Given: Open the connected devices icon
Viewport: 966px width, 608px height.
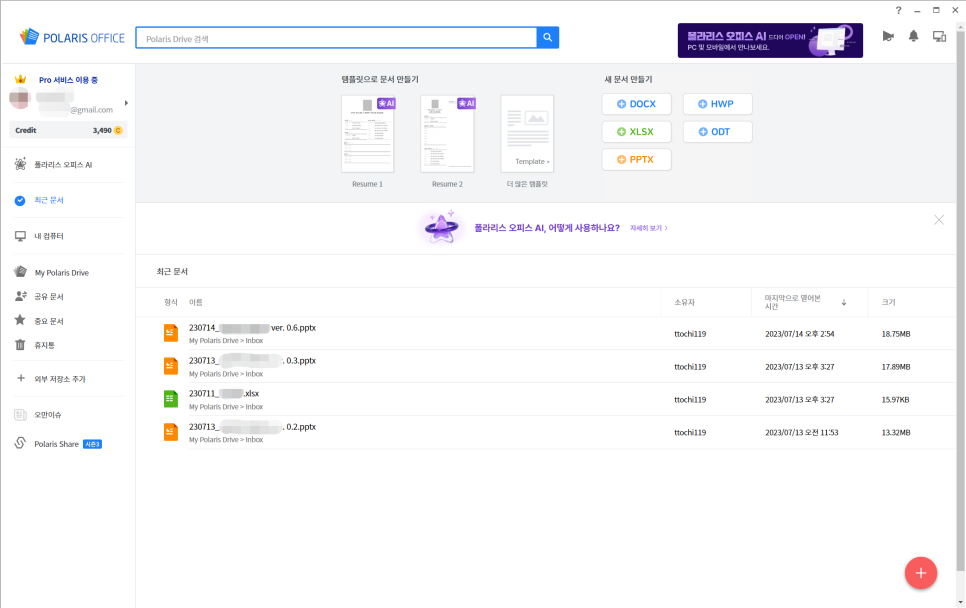Looking at the screenshot, I should pos(940,36).
